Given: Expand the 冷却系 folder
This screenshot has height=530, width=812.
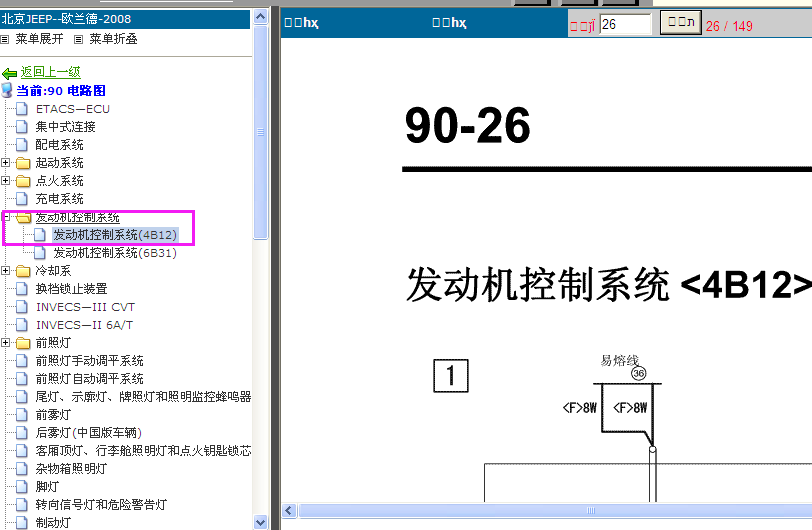Looking at the screenshot, I should point(5,270).
